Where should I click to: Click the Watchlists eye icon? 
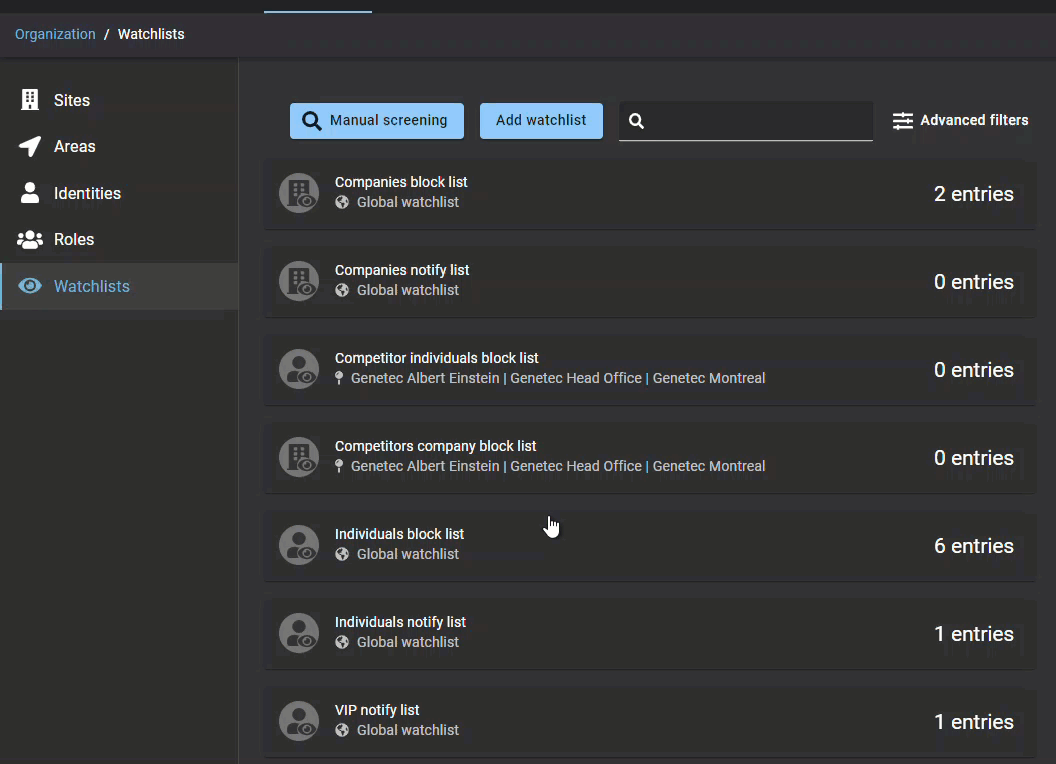tap(30, 286)
